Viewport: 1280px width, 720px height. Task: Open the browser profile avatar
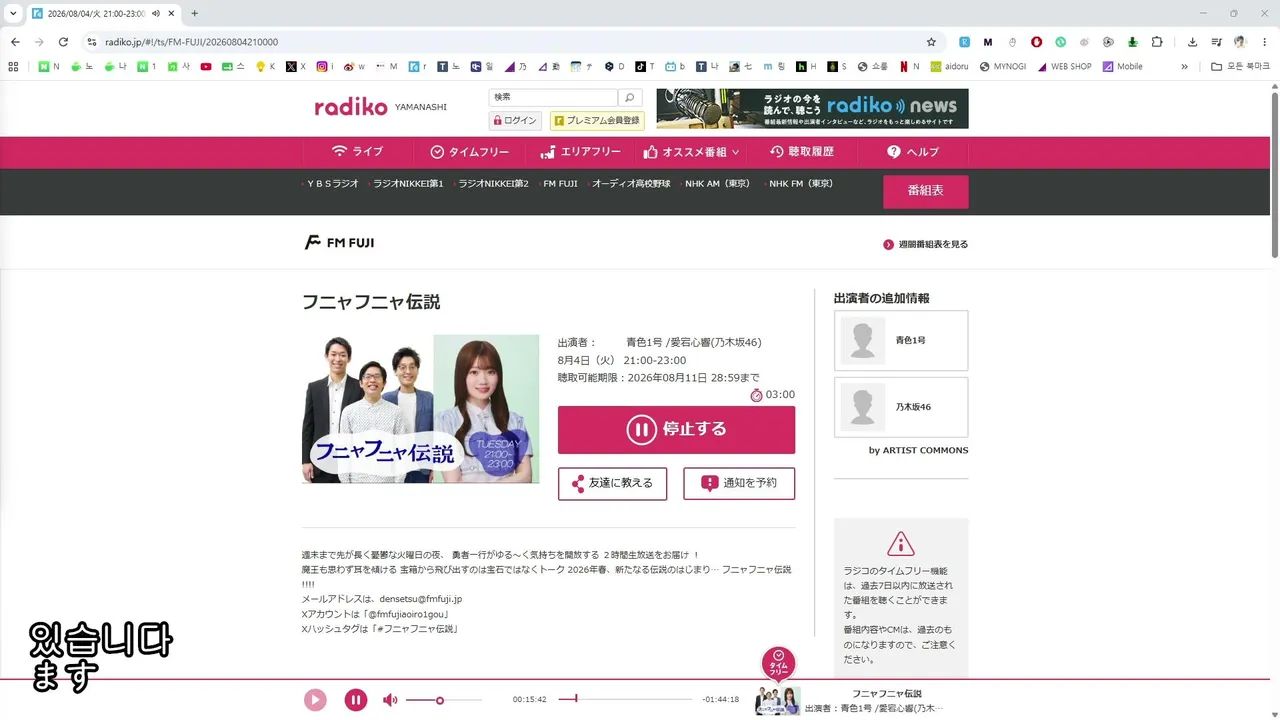pyautogui.click(x=1240, y=42)
